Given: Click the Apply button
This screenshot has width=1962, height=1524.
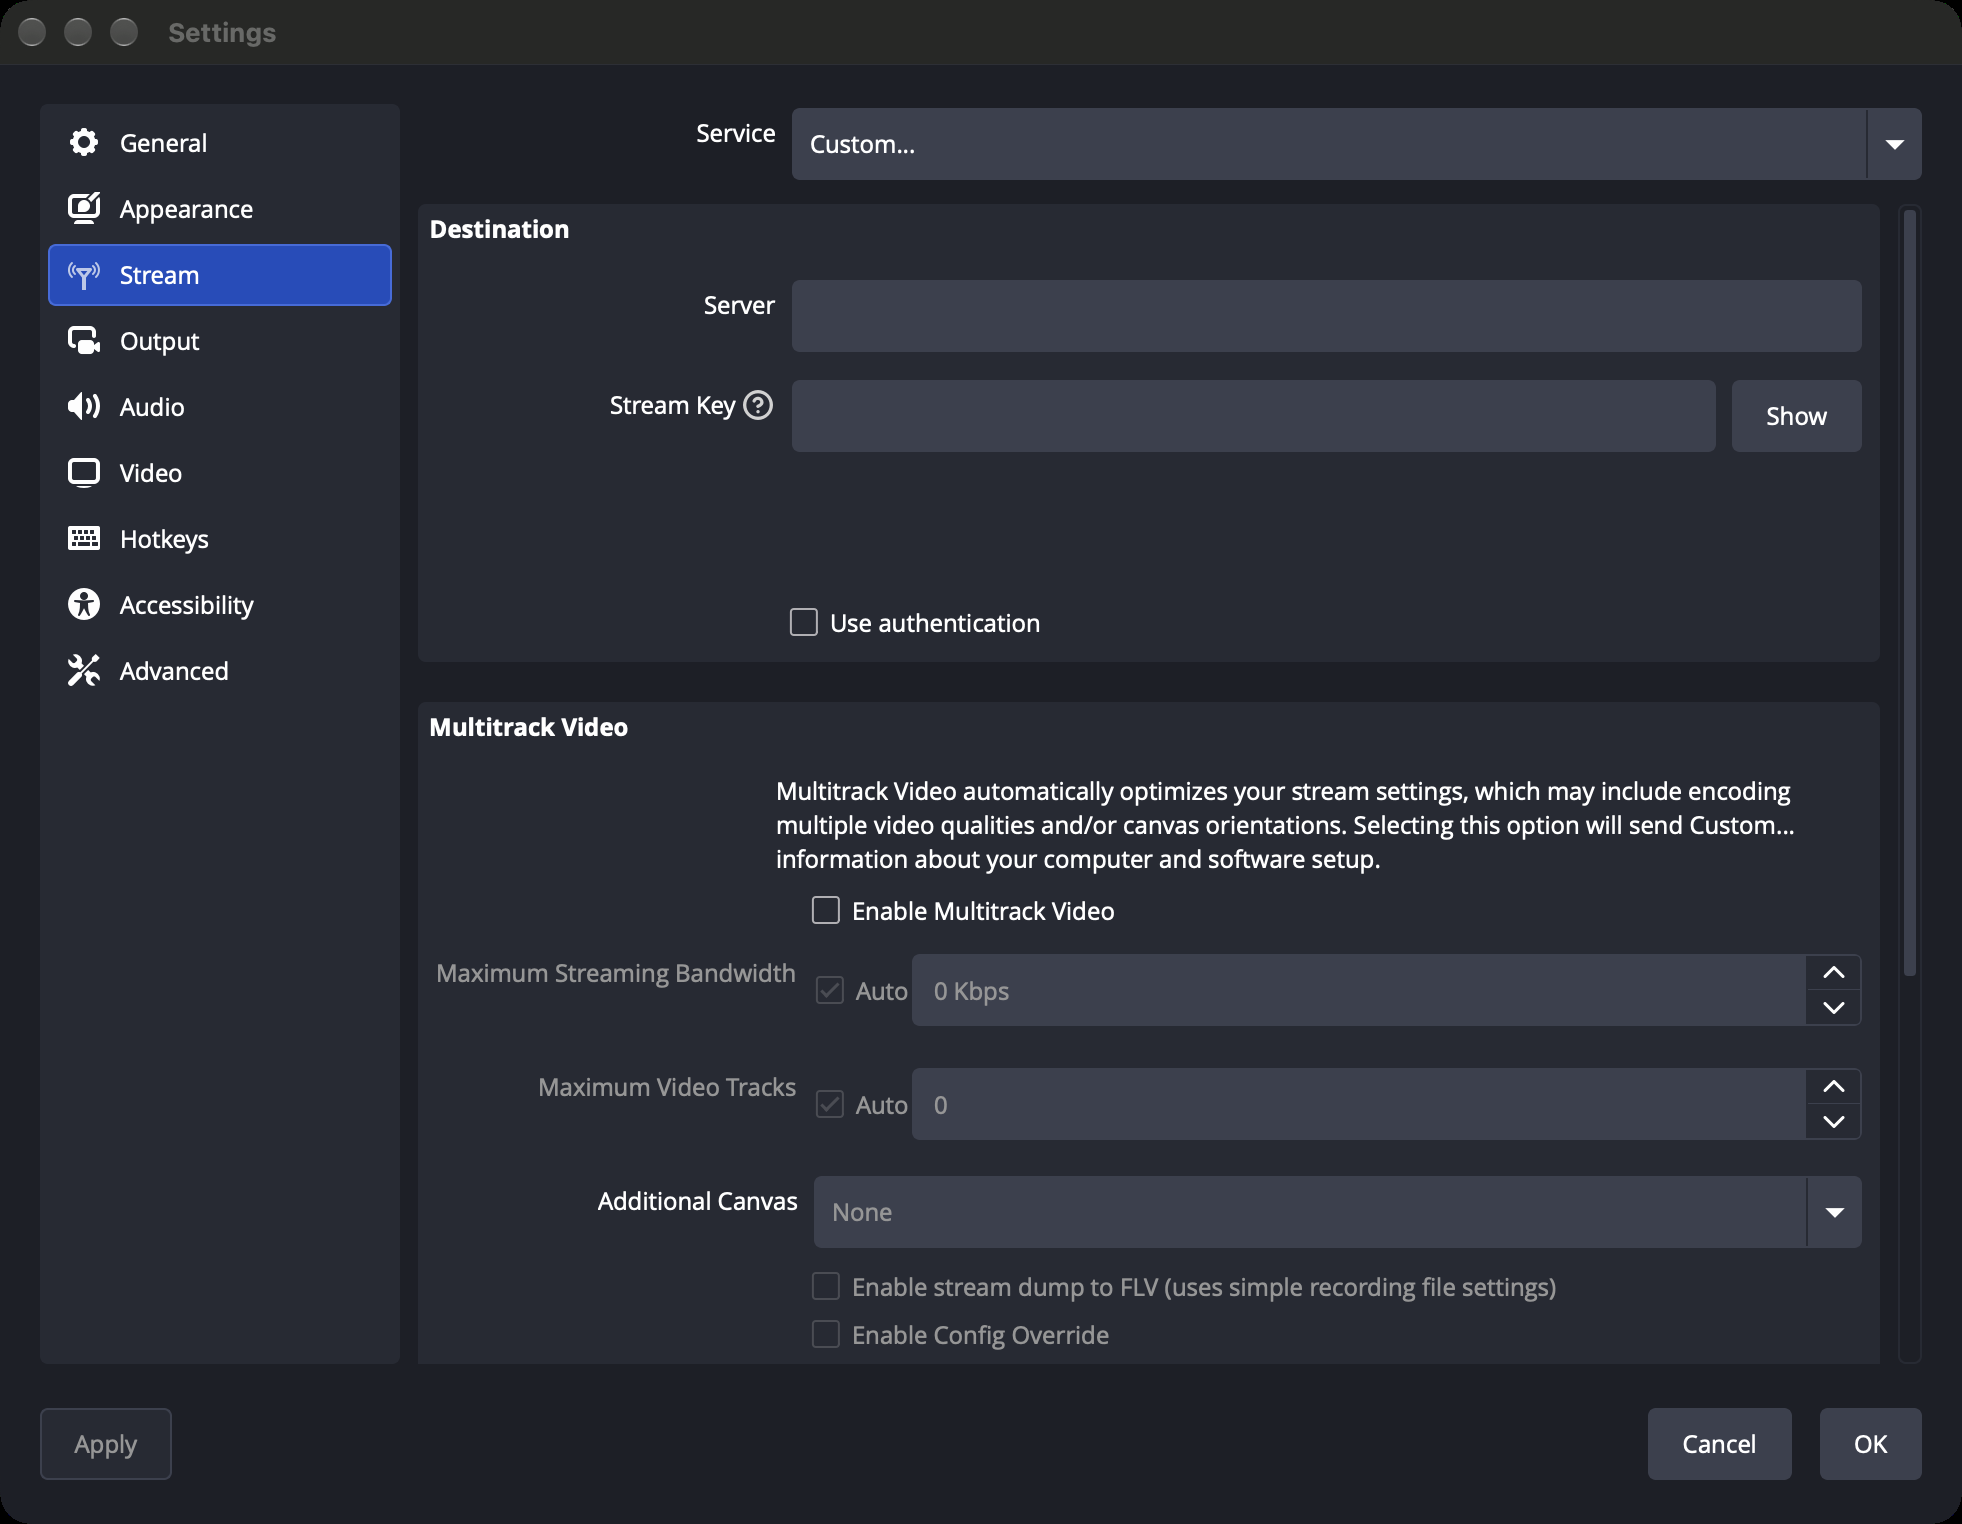Looking at the screenshot, I should (106, 1444).
